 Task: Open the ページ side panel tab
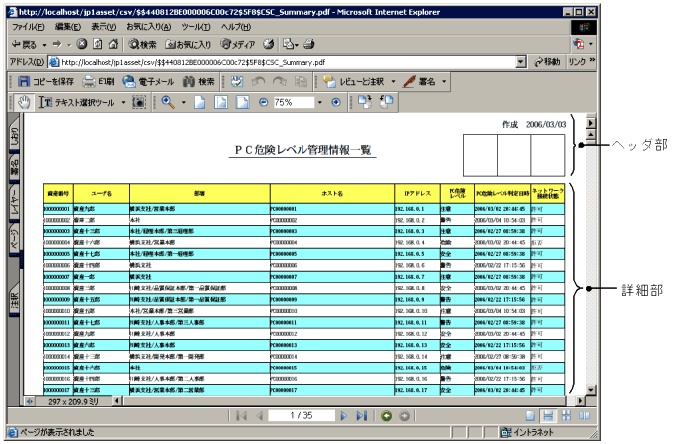point(13,240)
